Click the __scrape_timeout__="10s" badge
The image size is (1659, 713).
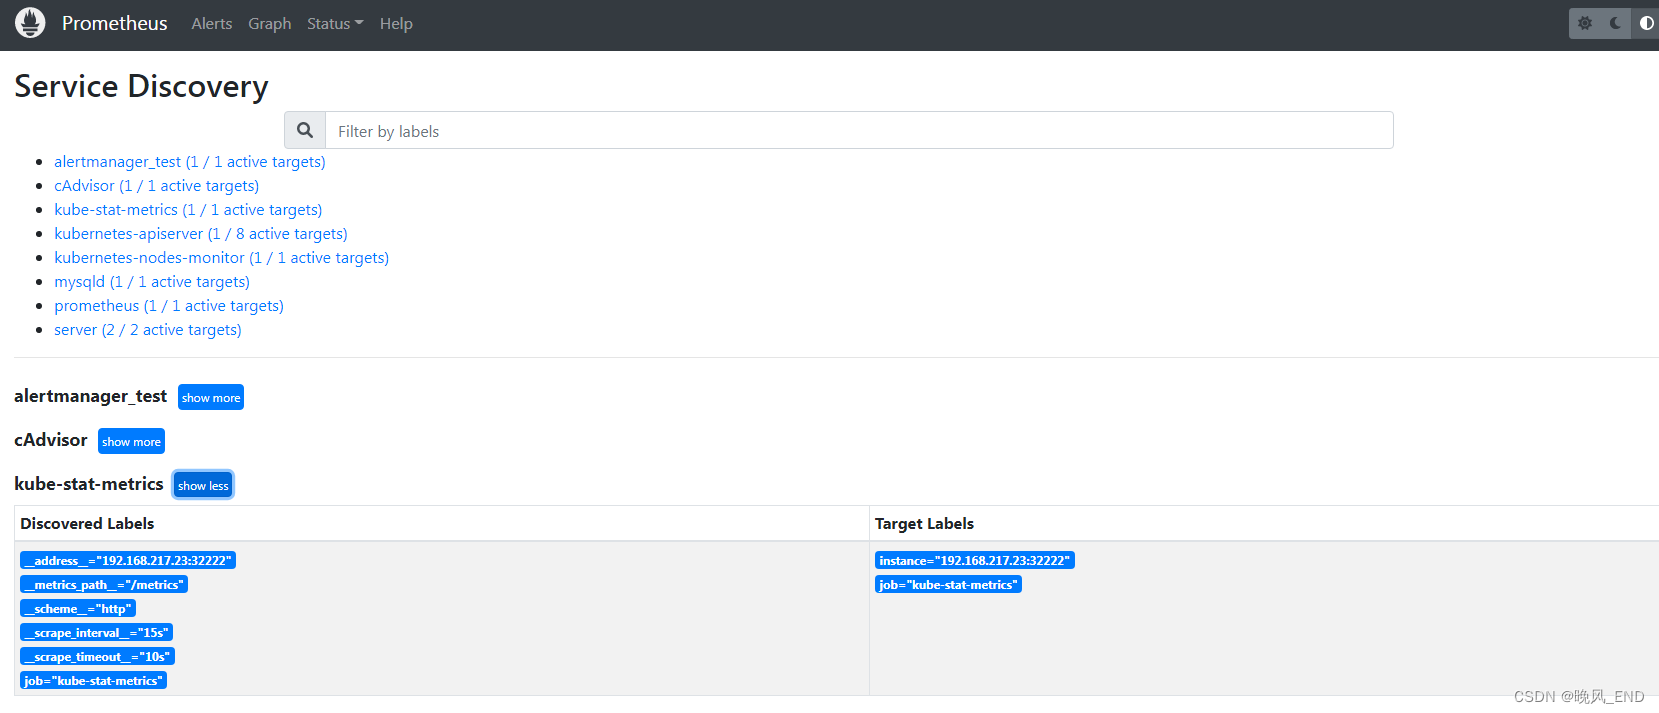click(97, 656)
